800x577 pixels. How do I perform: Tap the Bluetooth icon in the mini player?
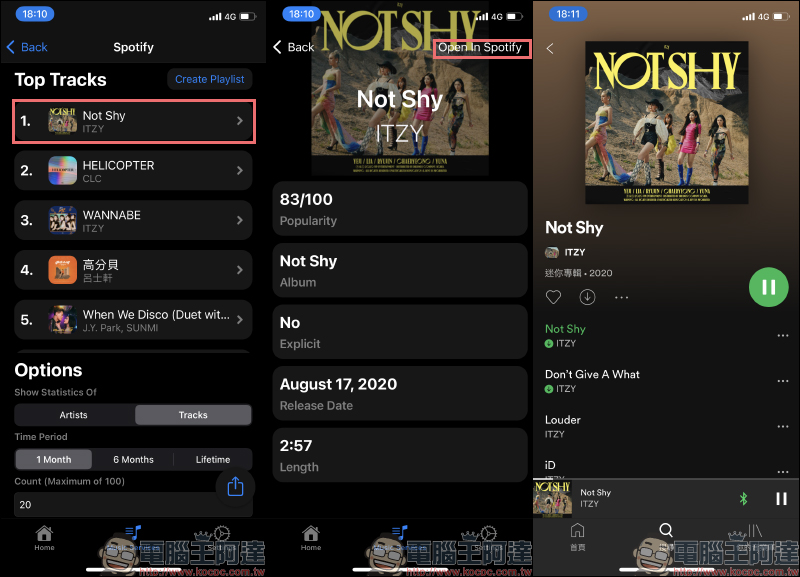pos(743,498)
